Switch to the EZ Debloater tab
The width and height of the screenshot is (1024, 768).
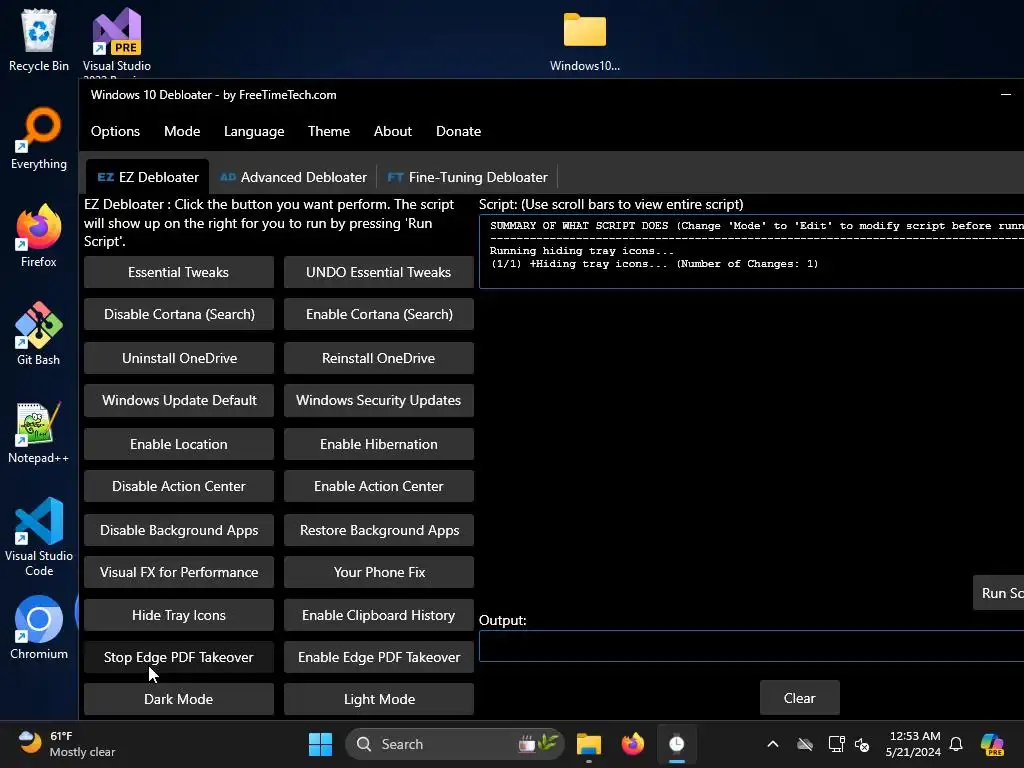click(148, 177)
